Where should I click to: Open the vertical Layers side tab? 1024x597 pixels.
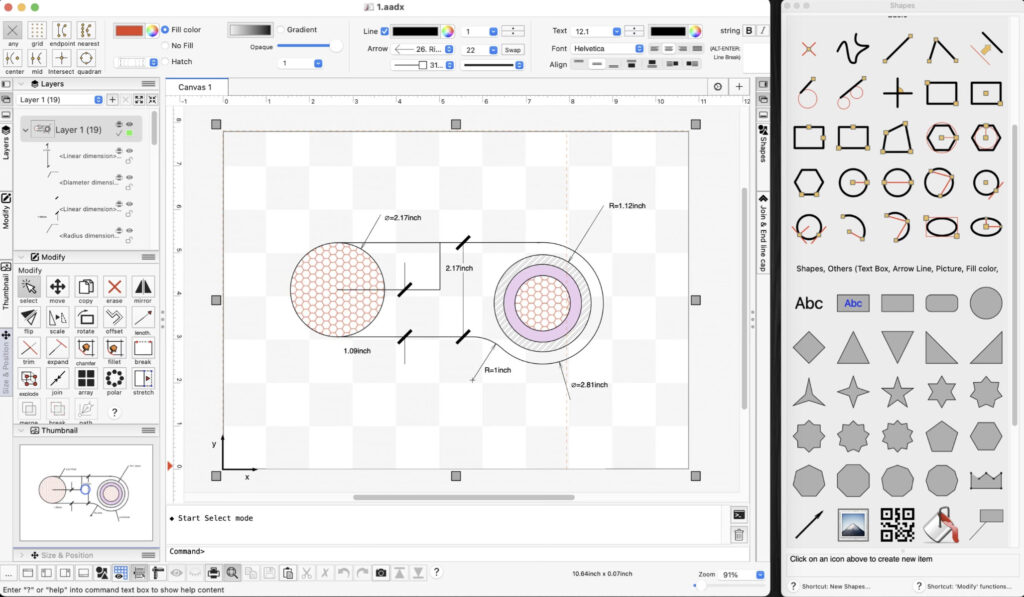6,143
